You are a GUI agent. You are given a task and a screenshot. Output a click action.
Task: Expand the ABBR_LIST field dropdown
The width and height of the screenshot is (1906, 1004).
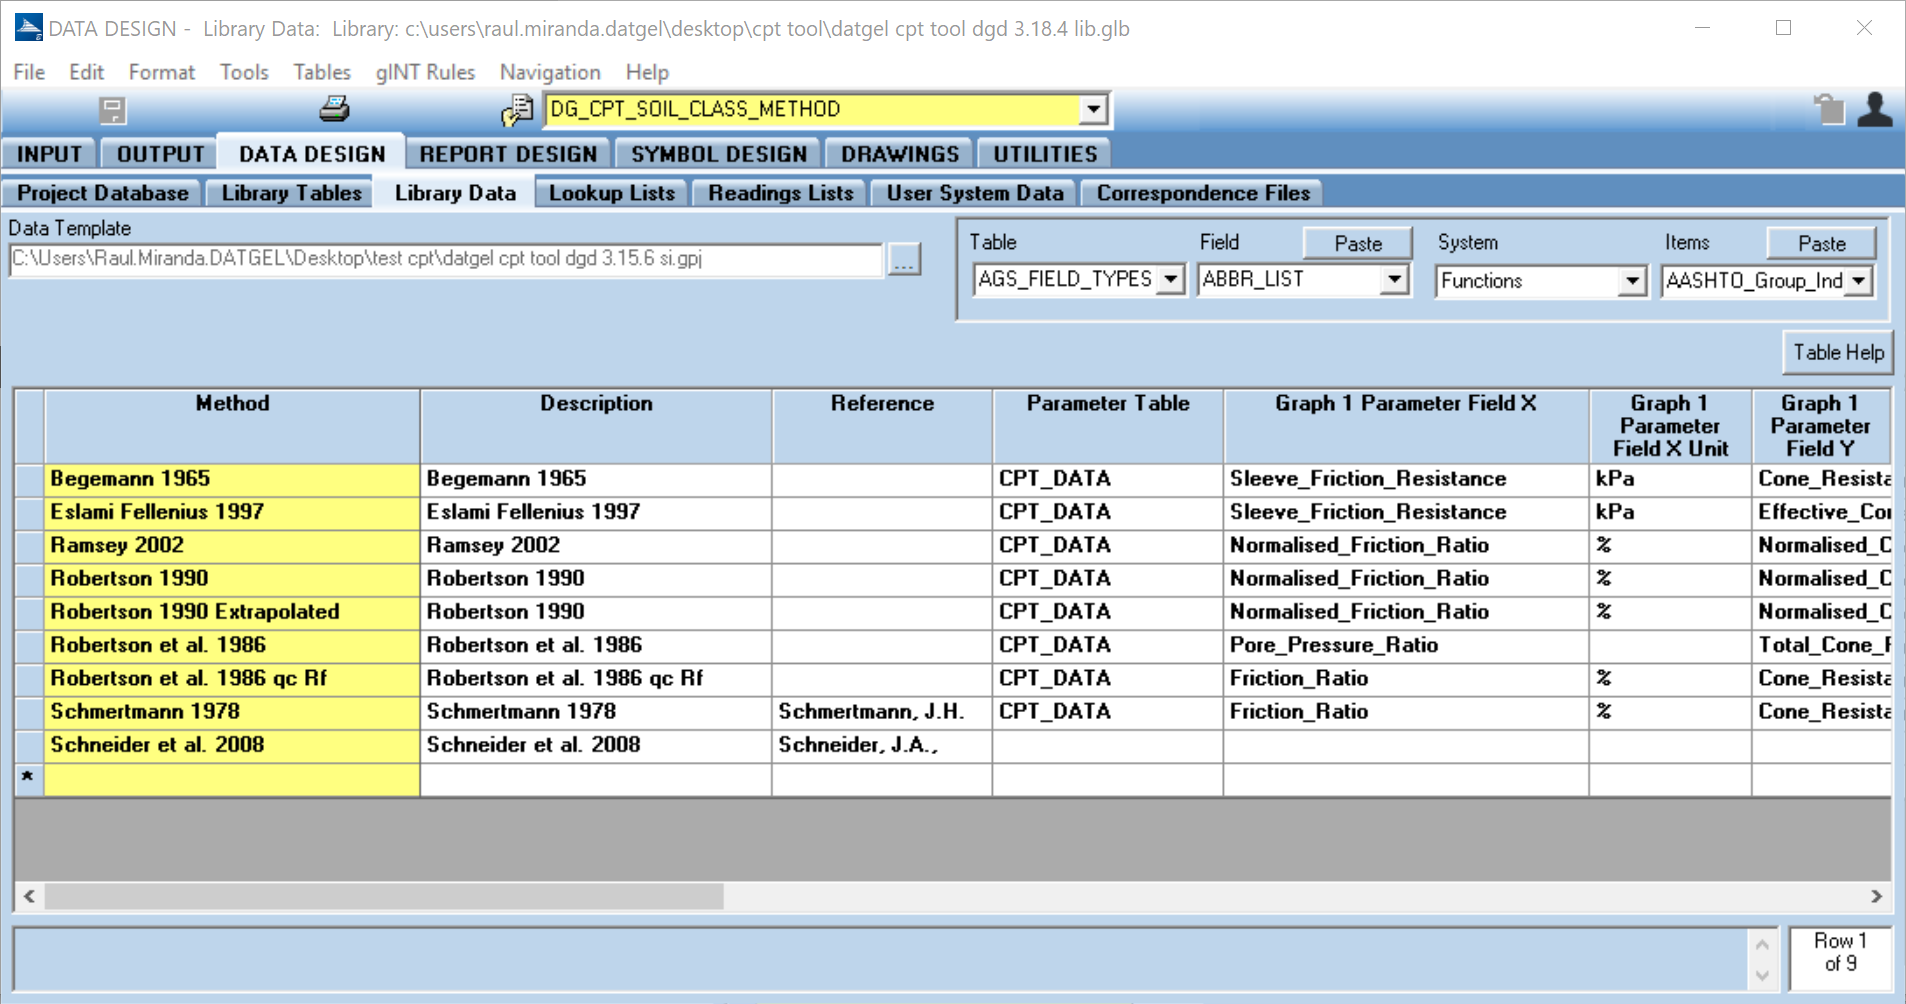[x=1394, y=280]
